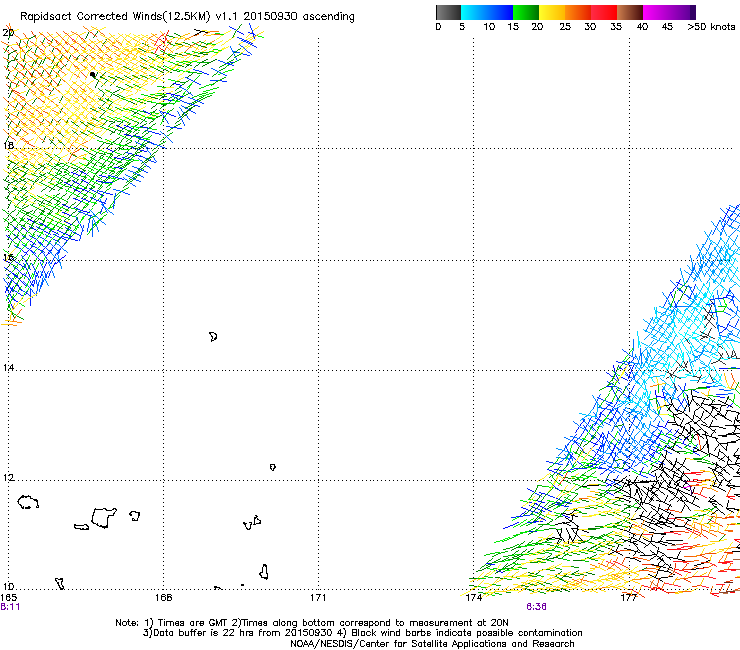Viewport: 740px width, 650px height.
Task: Click the cyan 5-10 knots legend swatch
Action: click(x=474, y=12)
